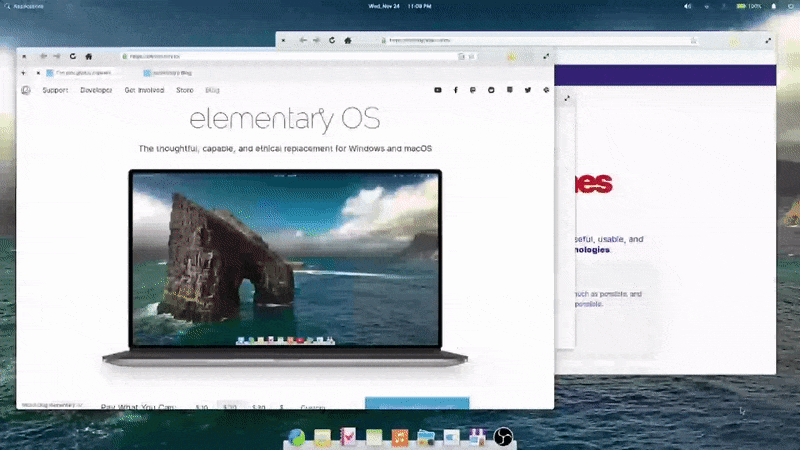800x450 pixels.
Task: Open the Support navigation menu item
Action: tap(55, 90)
